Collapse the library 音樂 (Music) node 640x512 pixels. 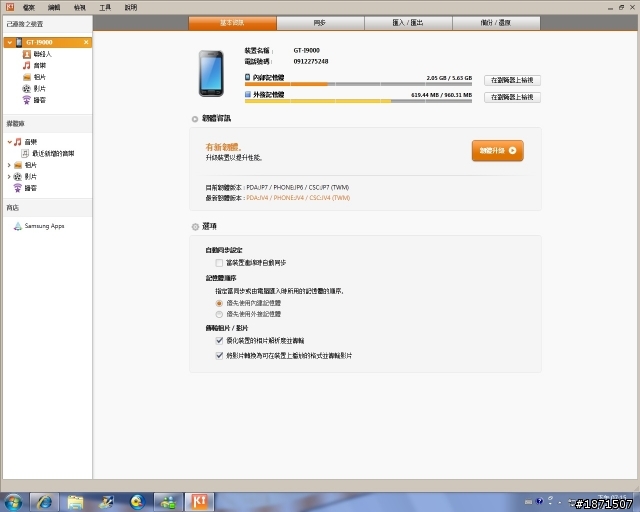pos(9,142)
